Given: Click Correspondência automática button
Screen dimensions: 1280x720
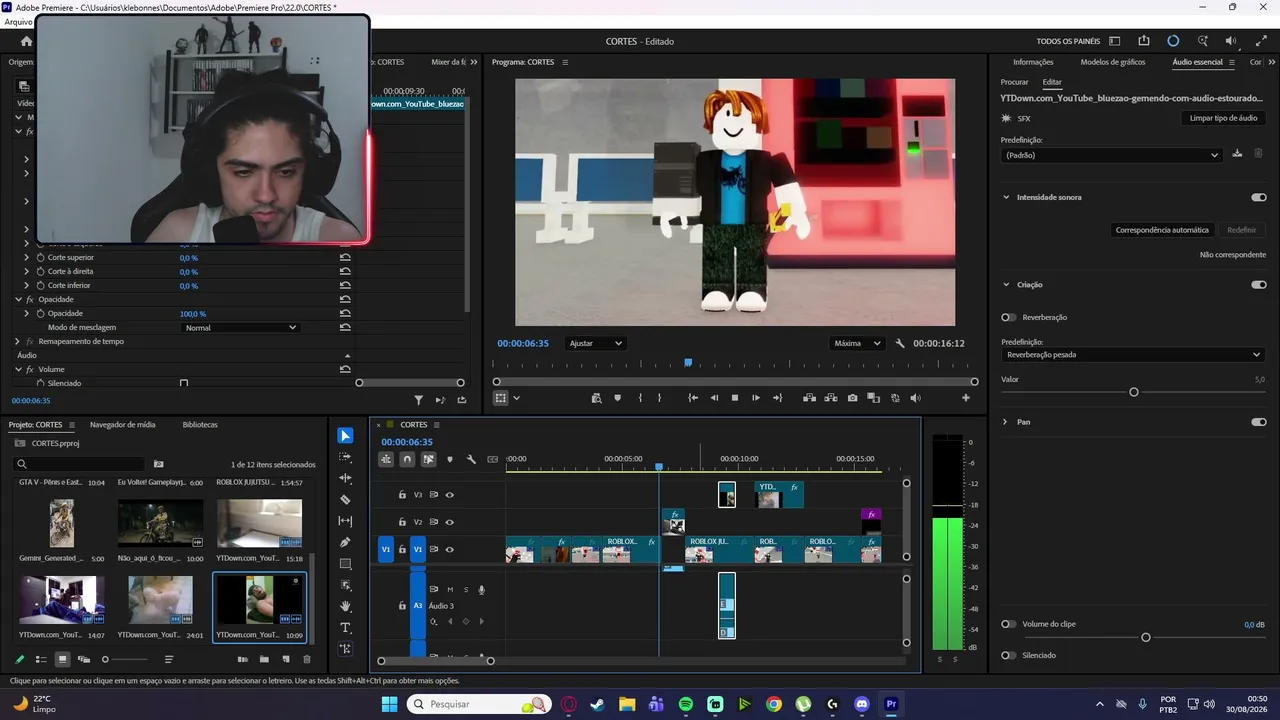Looking at the screenshot, I should point(1162,230).
